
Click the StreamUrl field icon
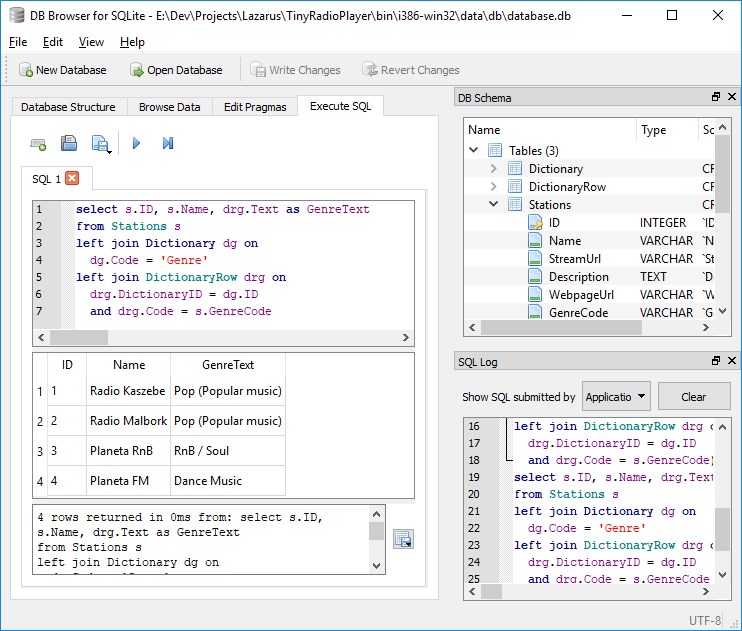tap(535, 258)
